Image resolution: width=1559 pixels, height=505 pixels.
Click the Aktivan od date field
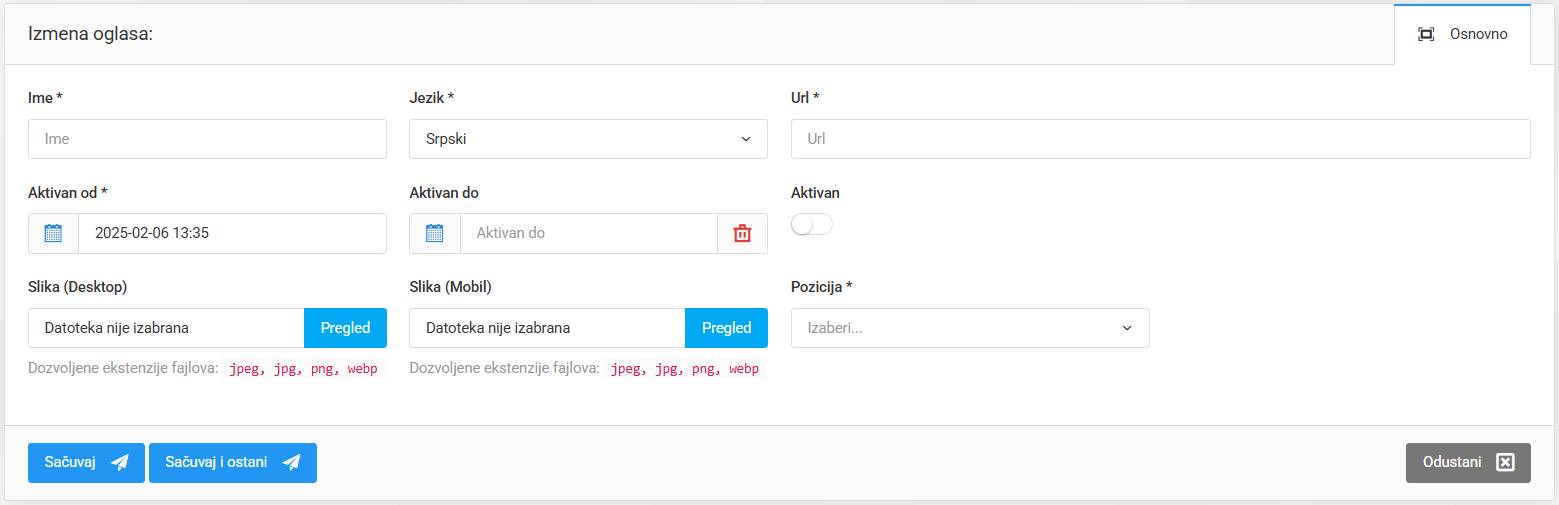[x=232, y=233]
